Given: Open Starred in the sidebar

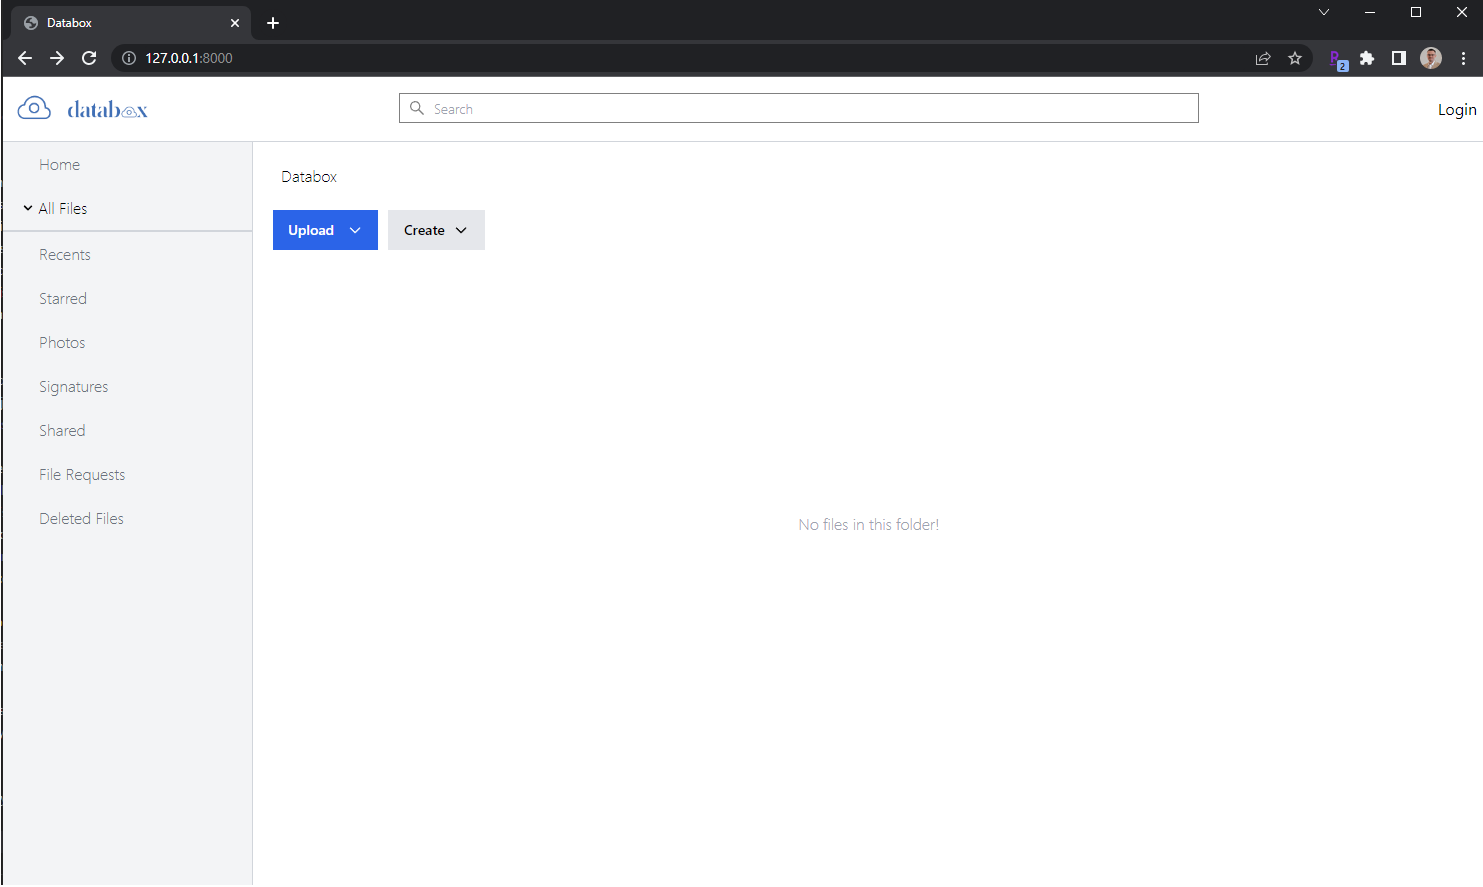Looking at the screenshot, I should [x=63, y=299].
